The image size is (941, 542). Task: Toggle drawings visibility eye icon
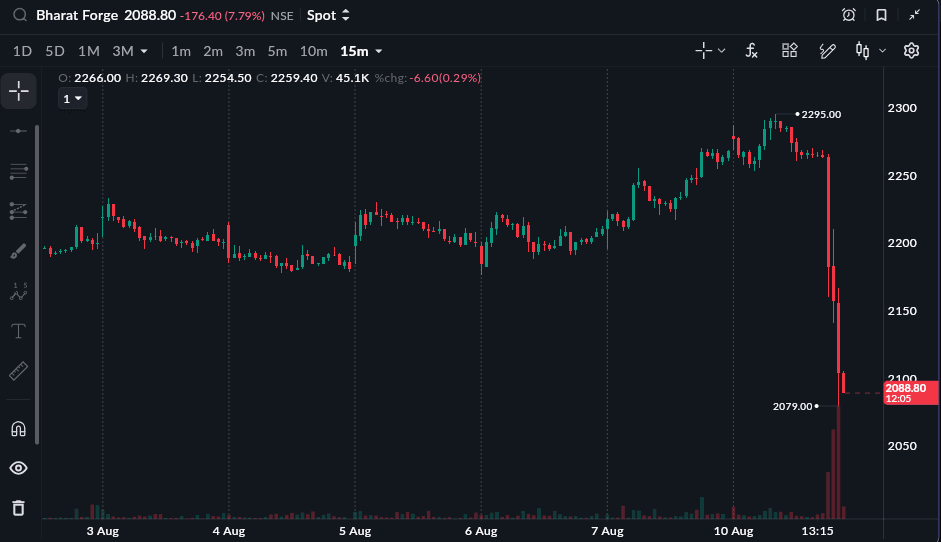[x=19, y=468]
